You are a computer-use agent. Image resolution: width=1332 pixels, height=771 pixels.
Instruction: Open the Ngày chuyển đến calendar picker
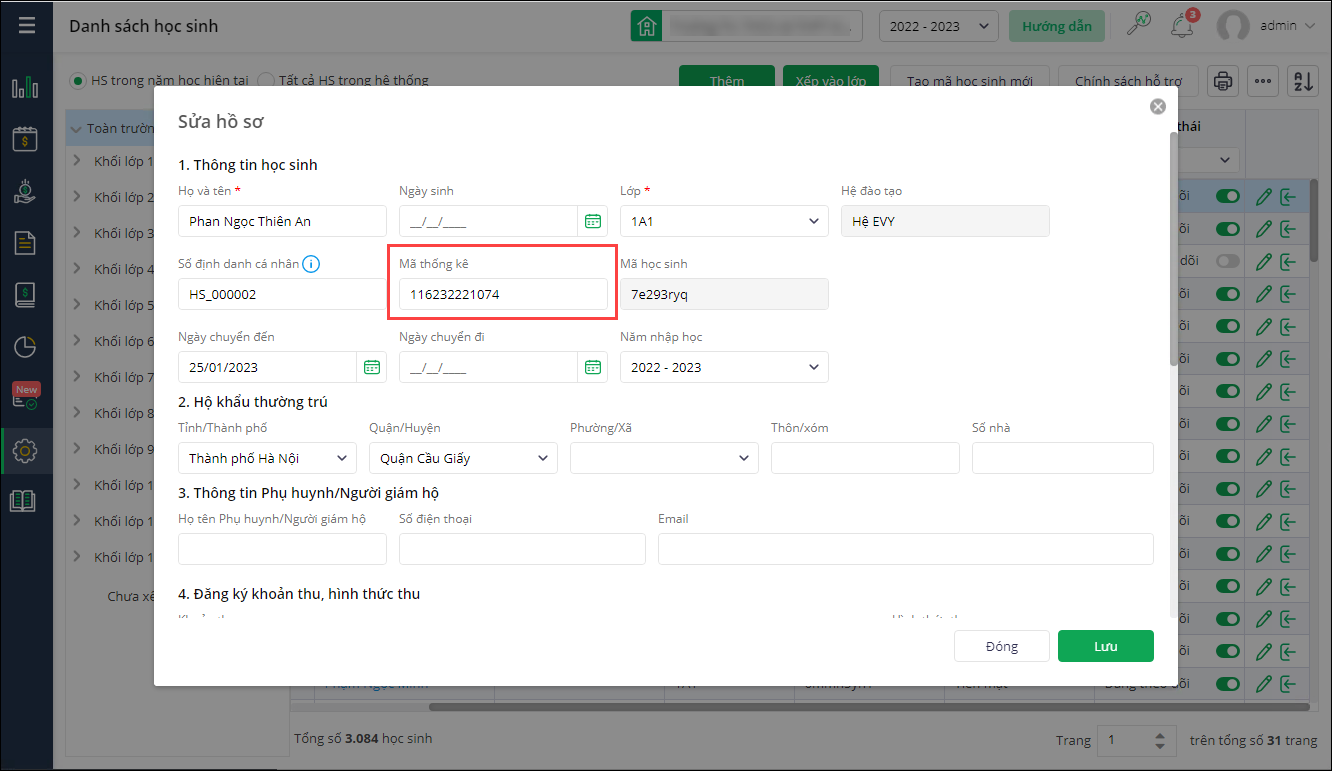click(372, 367)
